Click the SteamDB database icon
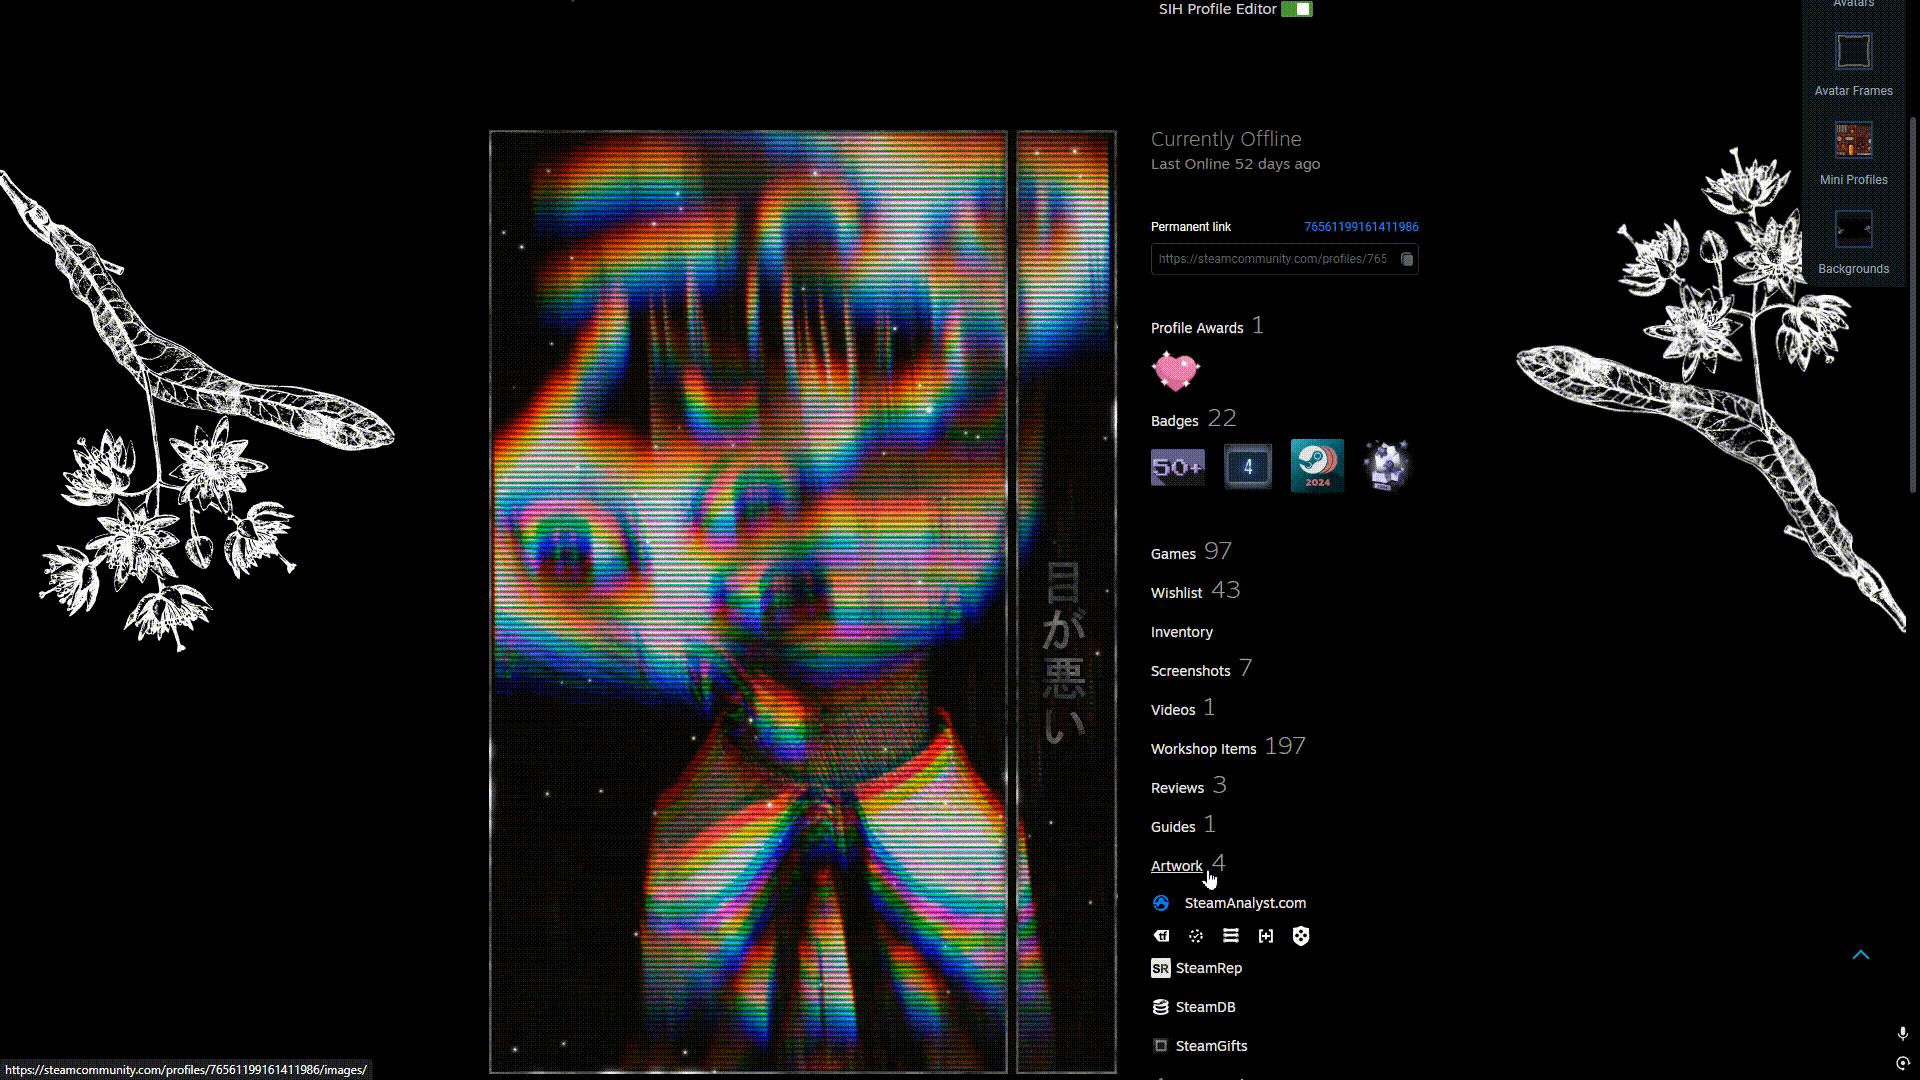 click(x=1161, y=1007)
